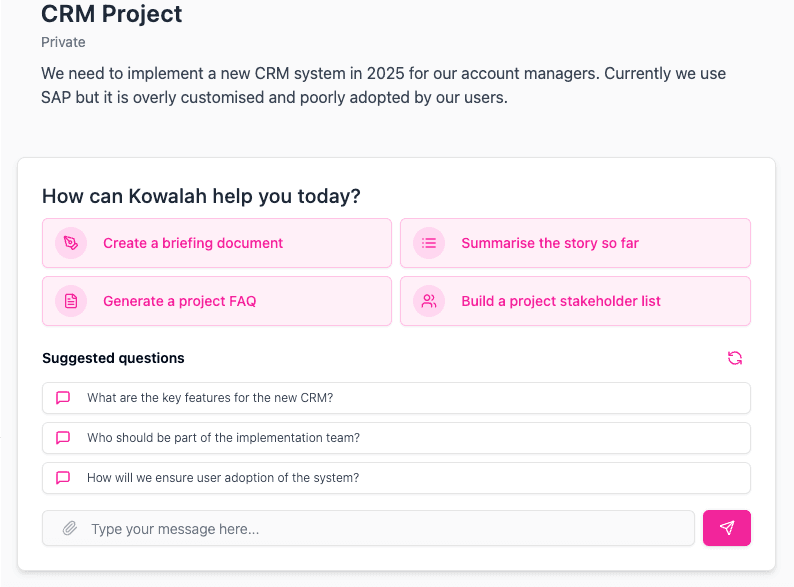The image size is (794, 587).
Task: Click the paperclip attachment icon
Action: point(70,528)
